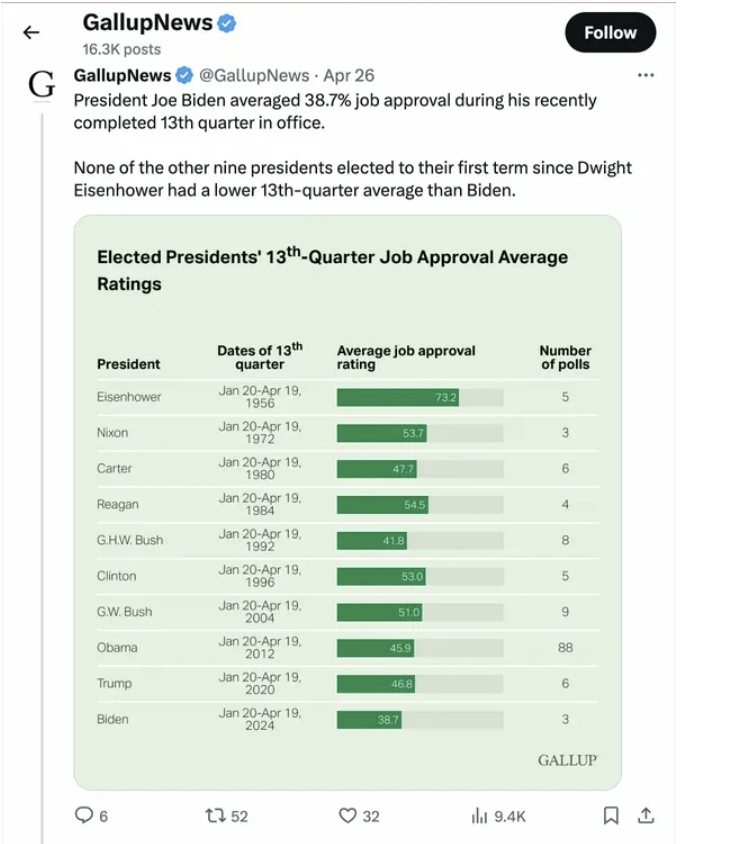Open the approval ratings chart image

tap(348, 502)
